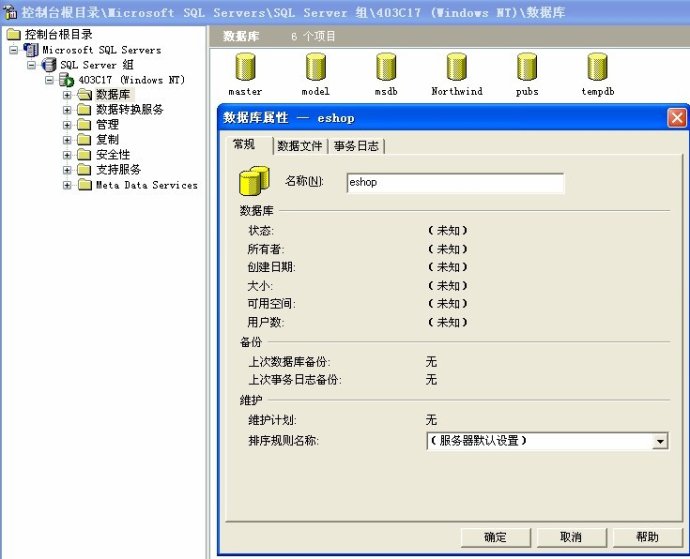Select the msdb database icon
The height and width of the screenshot is (559, 690).
coord(386,67)
